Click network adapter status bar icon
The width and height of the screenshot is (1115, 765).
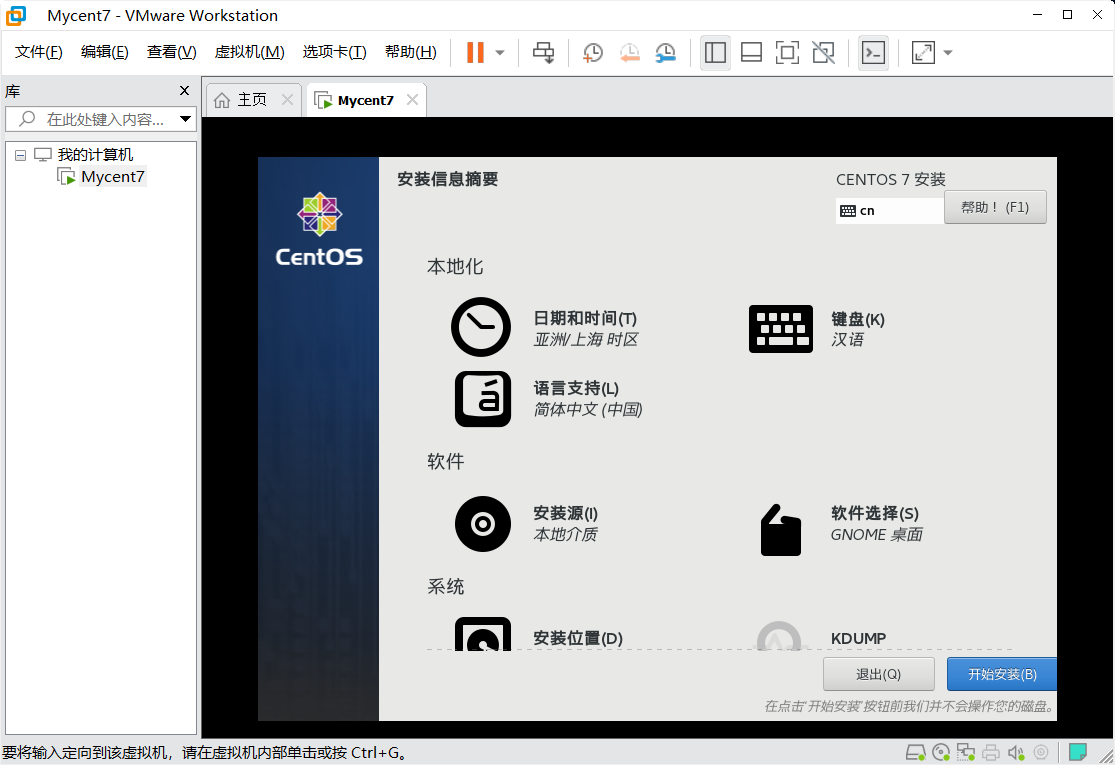click(966, 752)
